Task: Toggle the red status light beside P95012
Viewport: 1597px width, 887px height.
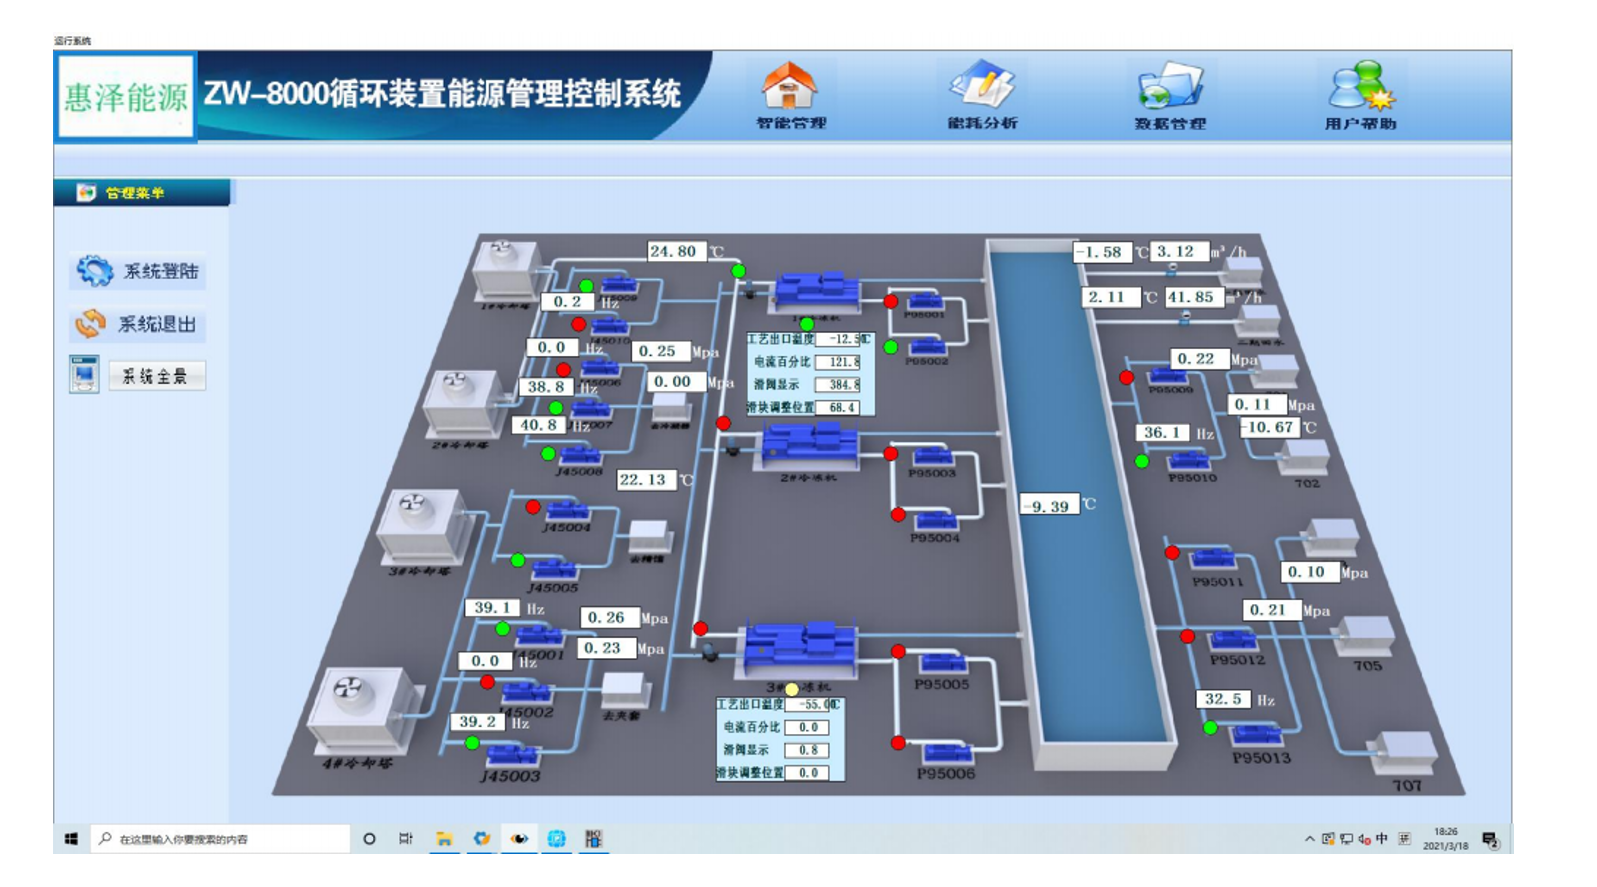Action: pyautogui.click(x=1187, y=636)
